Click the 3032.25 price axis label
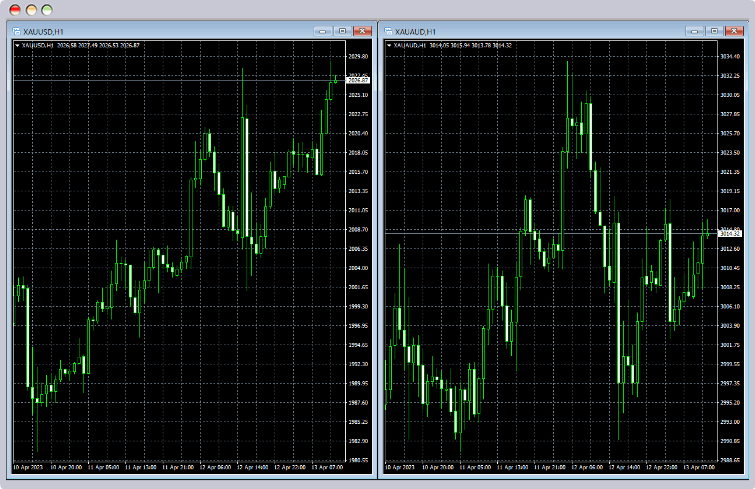The image size is (755, 489). tap(730, 76)
